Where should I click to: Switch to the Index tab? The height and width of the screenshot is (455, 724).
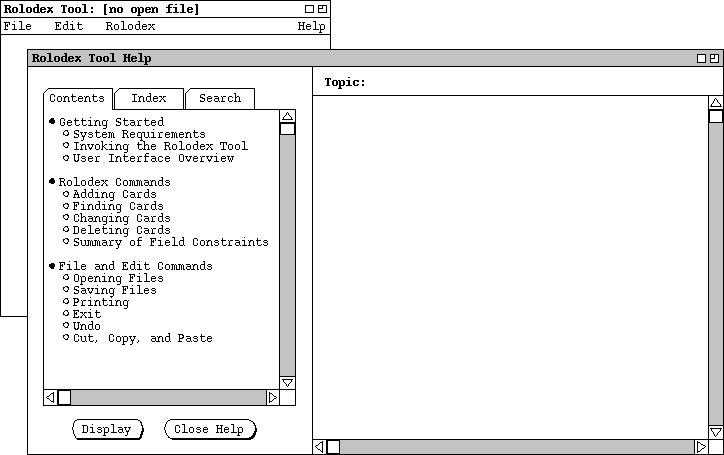(149, 98)
